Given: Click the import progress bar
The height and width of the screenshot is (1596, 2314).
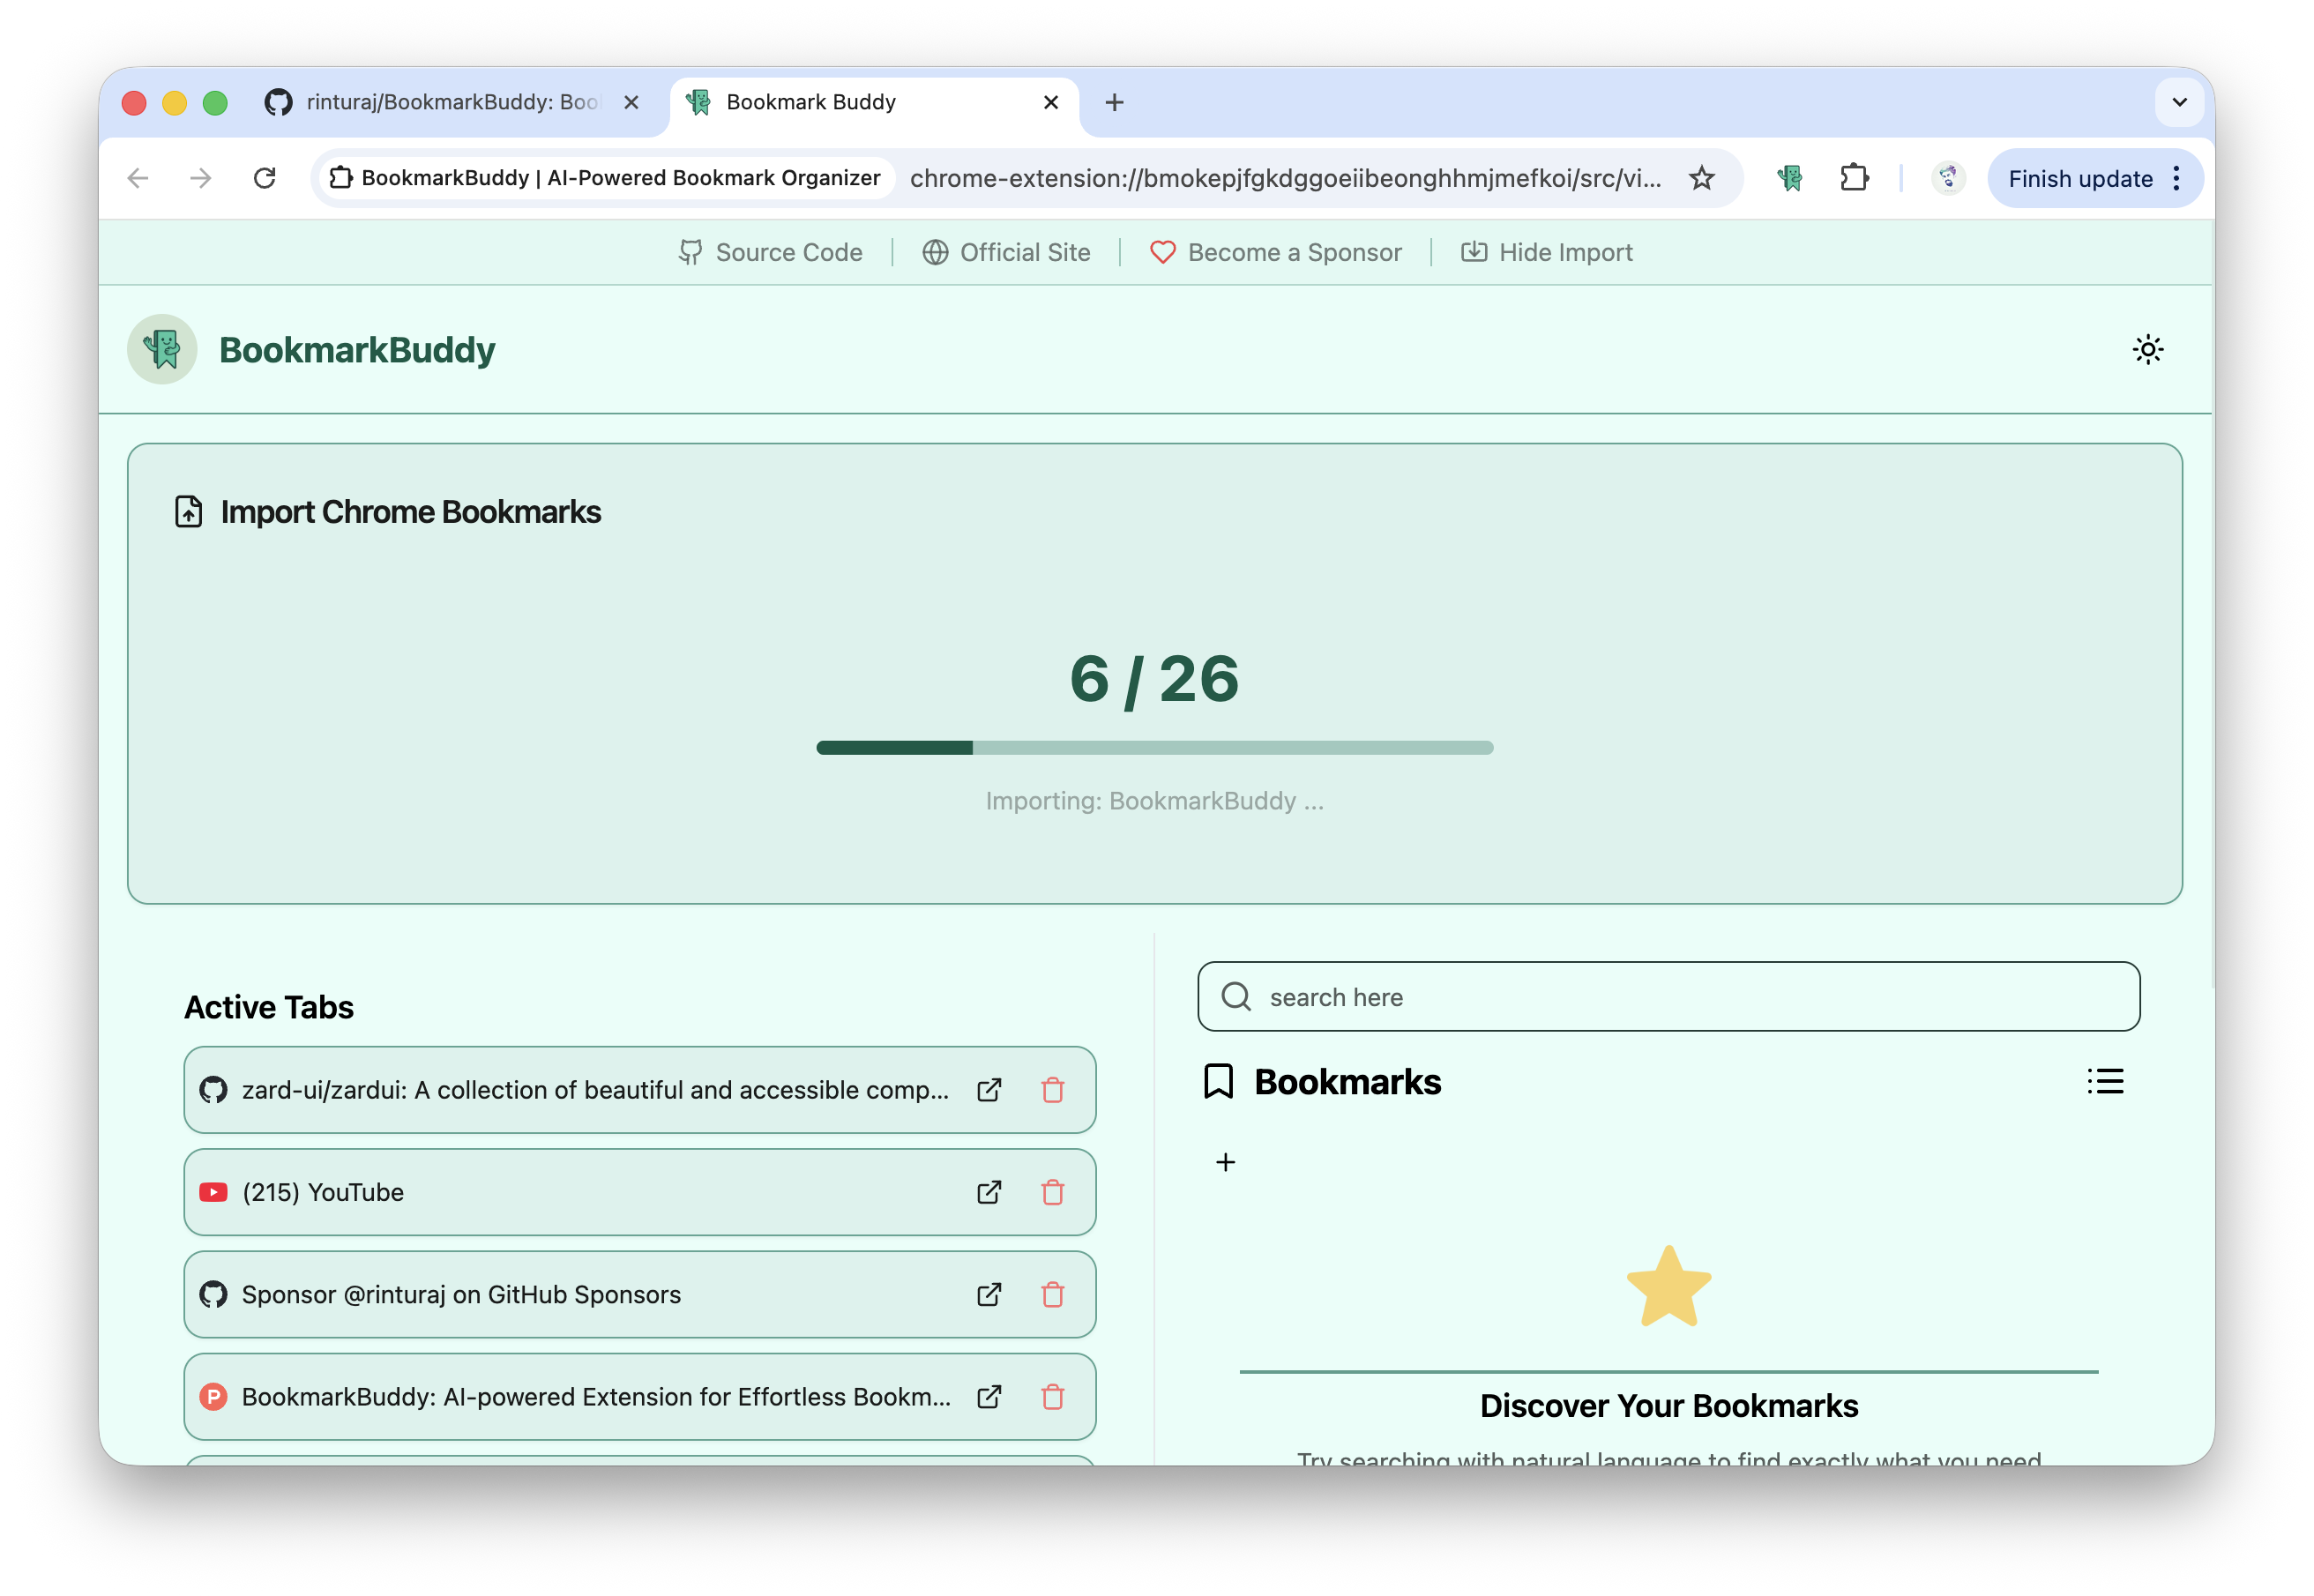Looking at the screenshot, I should tap(1155, 747).
